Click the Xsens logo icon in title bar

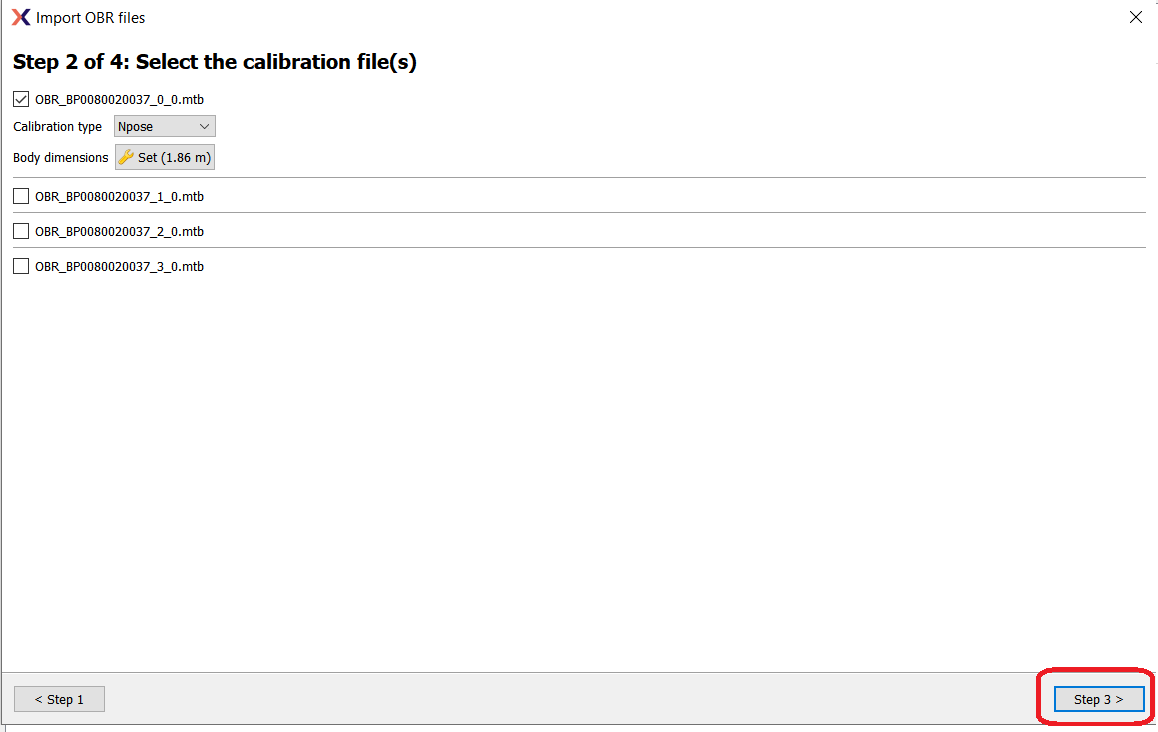click(x=21, y=17)
